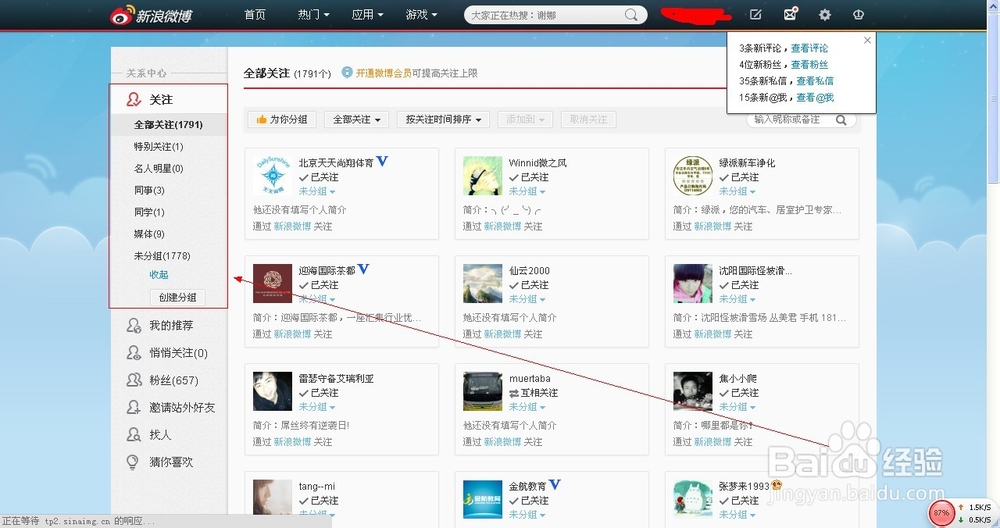Open 未分组 dropdown for Winnid微之风
This screenshot has width=1000, height=528.
(x=527, y=191)
